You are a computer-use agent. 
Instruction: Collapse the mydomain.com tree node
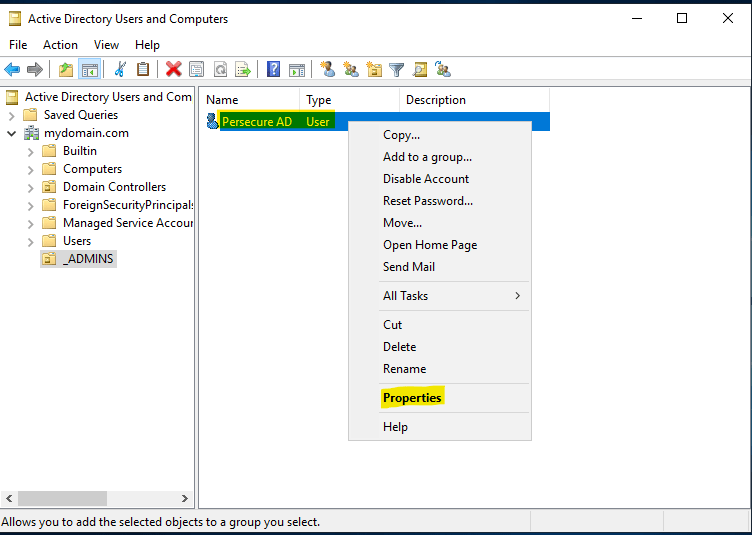coord(11,133)
